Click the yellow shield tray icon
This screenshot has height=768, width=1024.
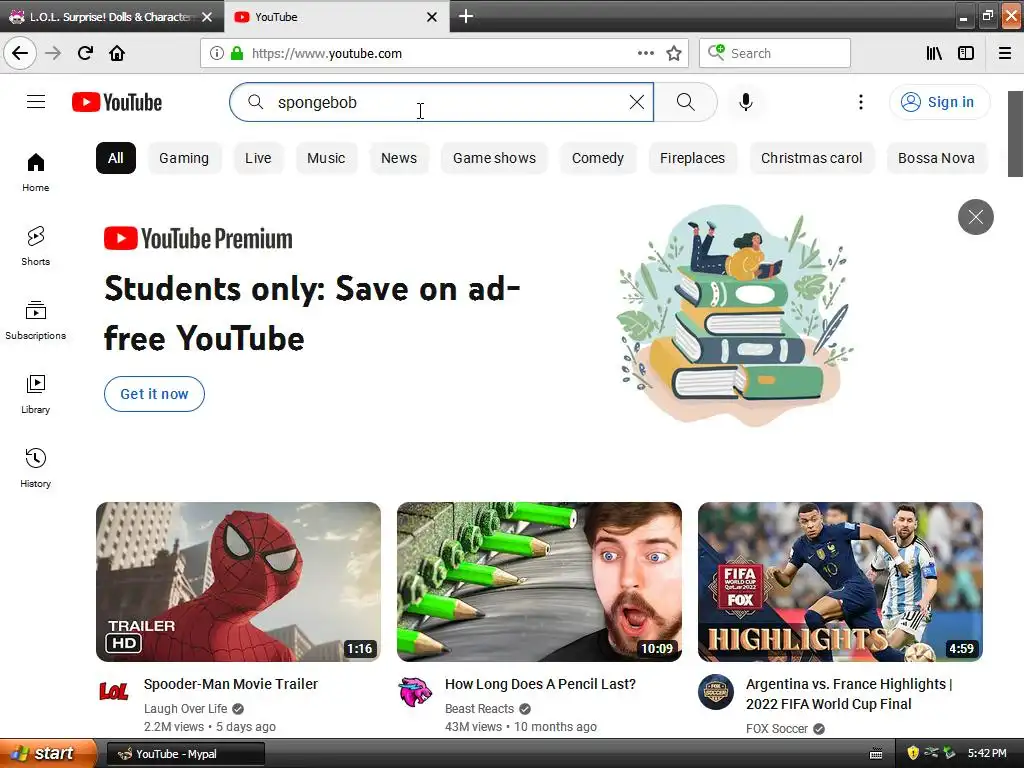tap(913, 753)
